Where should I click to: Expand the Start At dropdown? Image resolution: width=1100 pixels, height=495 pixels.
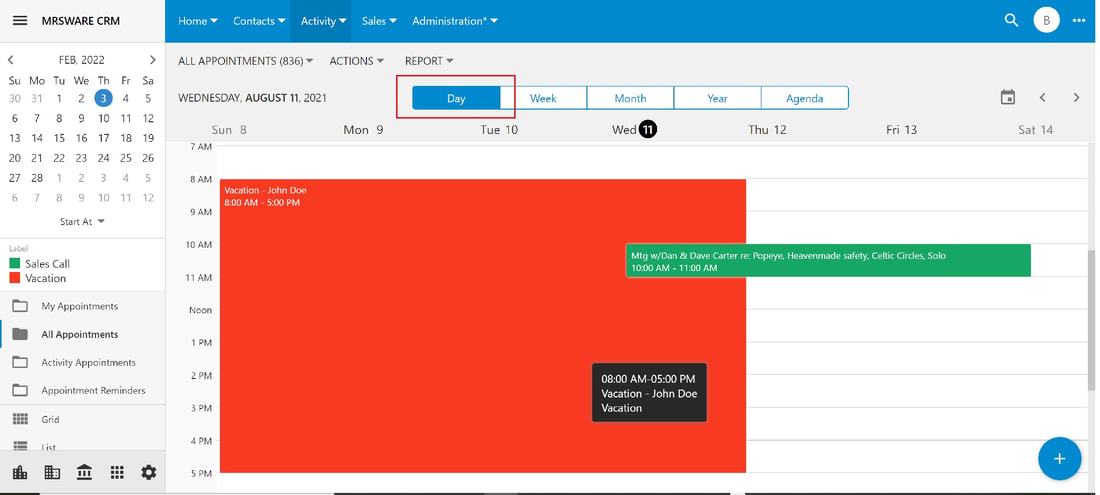click(82, 222)
